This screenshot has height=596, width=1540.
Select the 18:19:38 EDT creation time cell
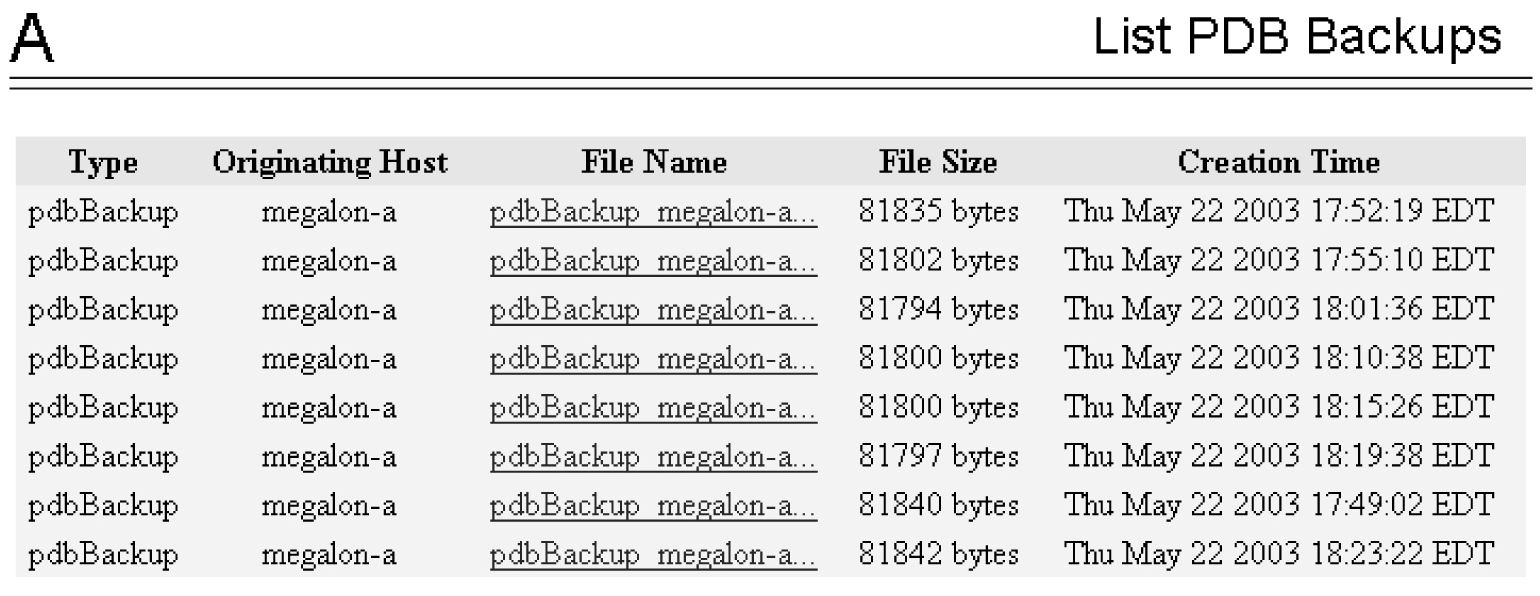(1278, 456)
